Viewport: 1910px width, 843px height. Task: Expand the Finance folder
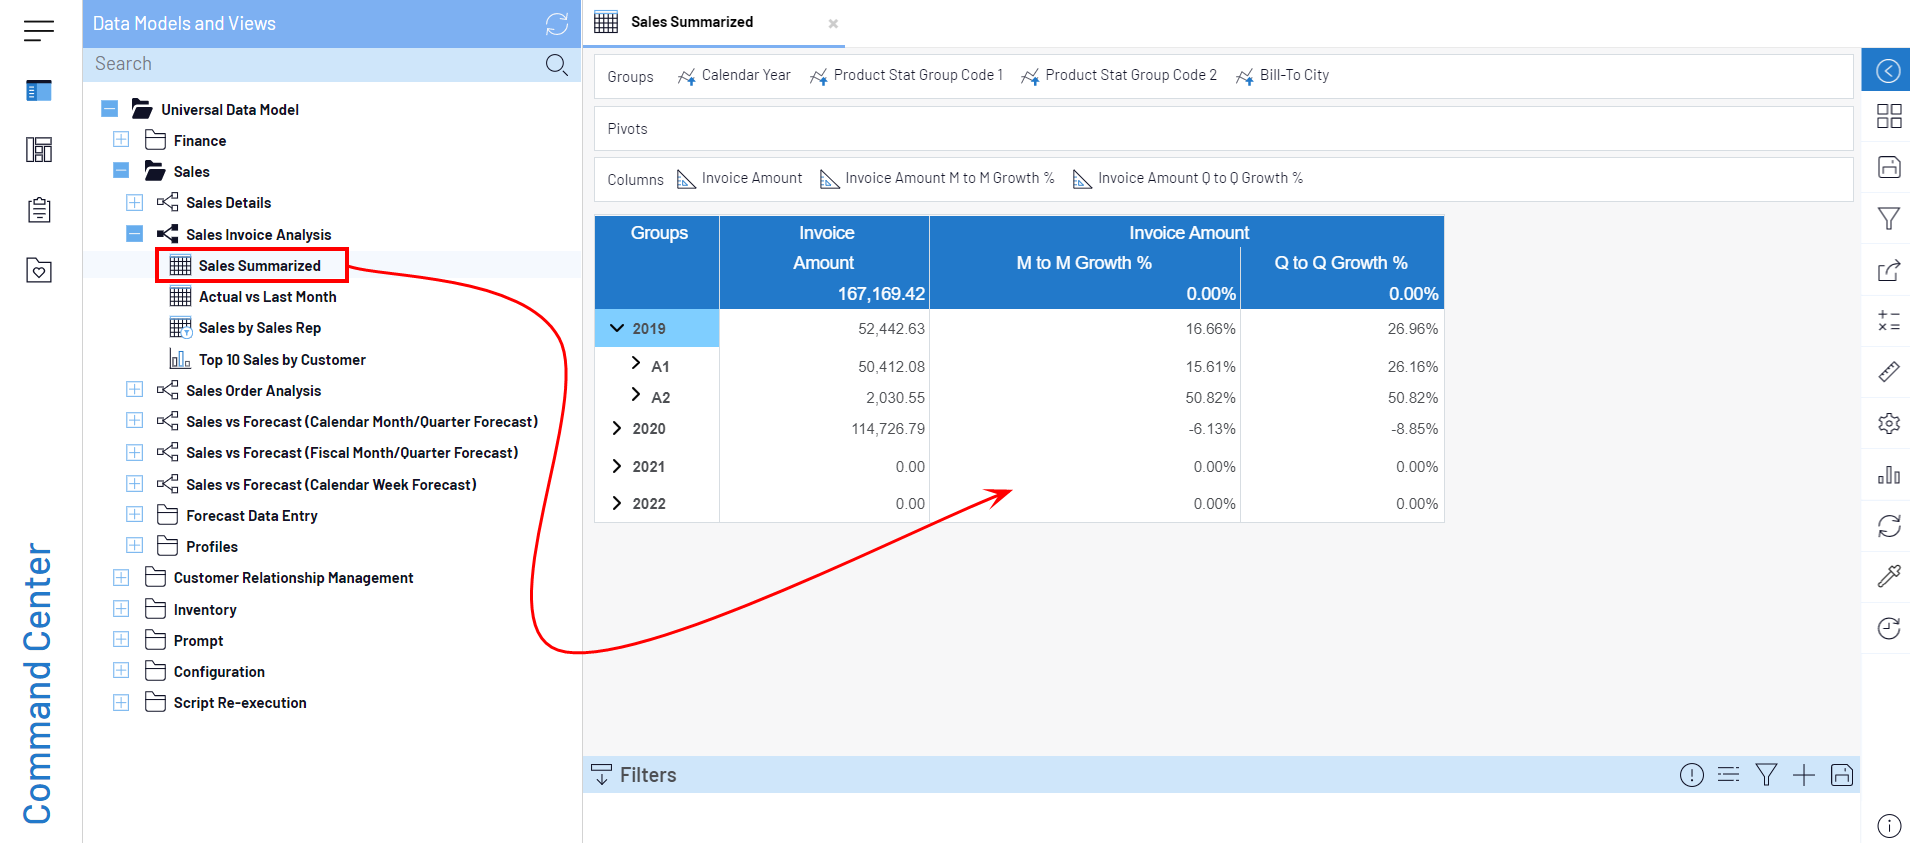click(121, 140)
